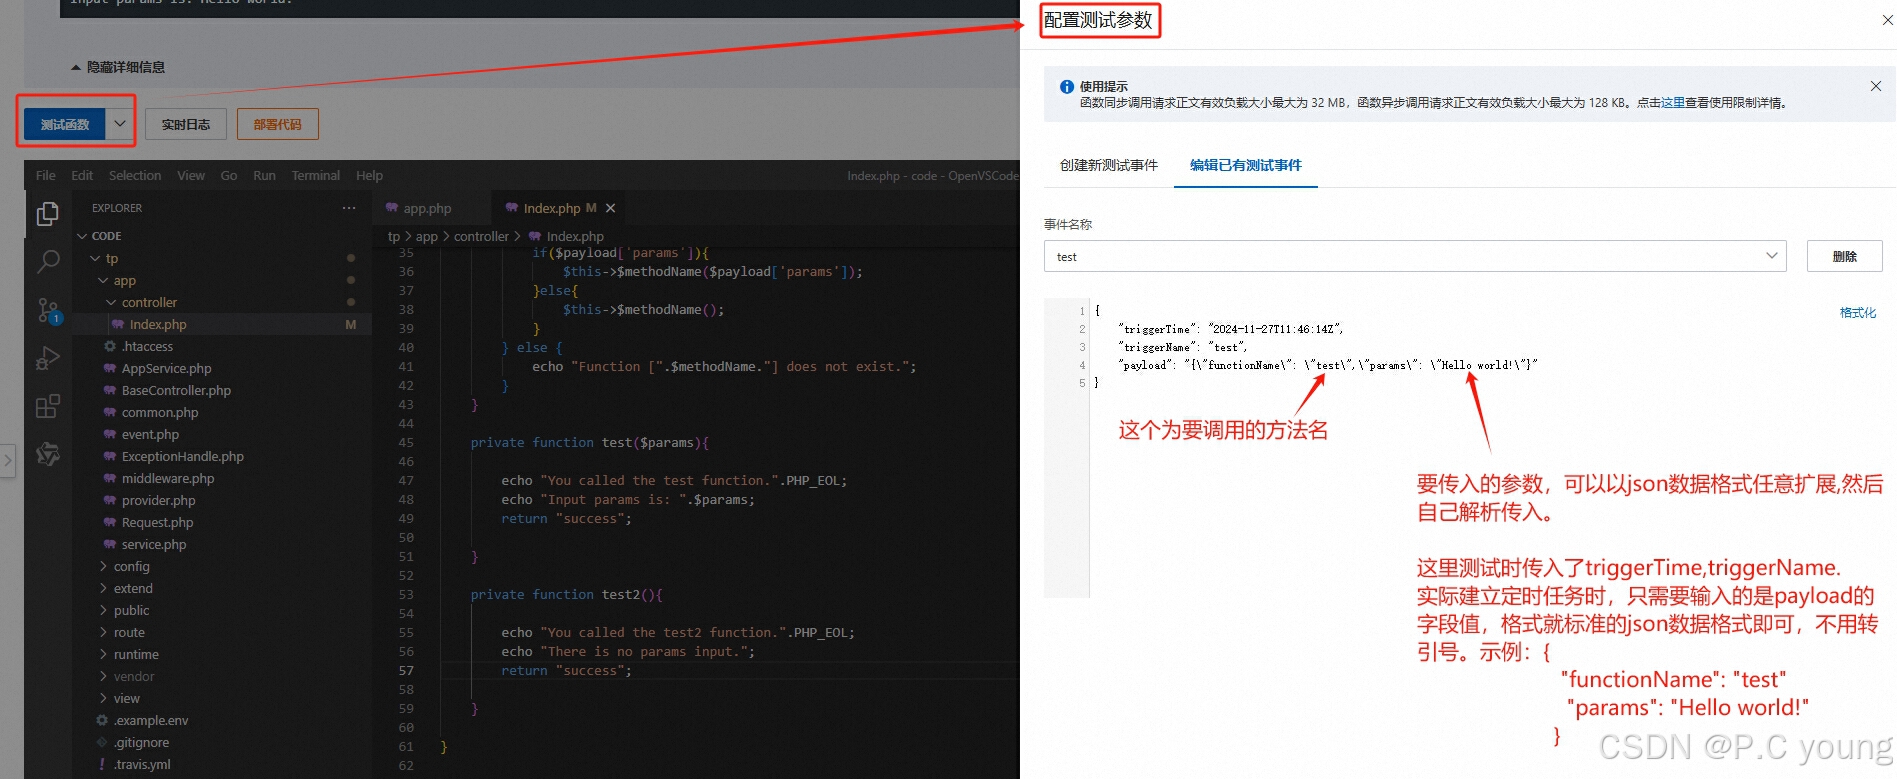Click the 实时日志 button
The image size is (1897, 779).
186,124
